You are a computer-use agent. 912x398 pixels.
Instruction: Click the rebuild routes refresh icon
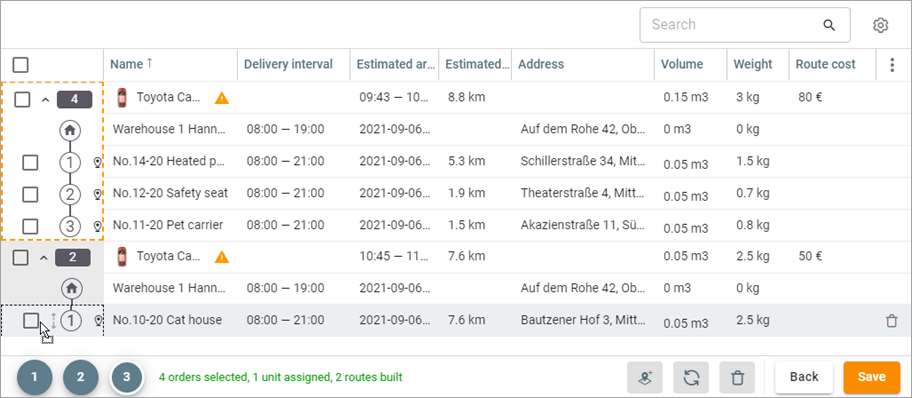pyautogui.click(x=691, y=376)
